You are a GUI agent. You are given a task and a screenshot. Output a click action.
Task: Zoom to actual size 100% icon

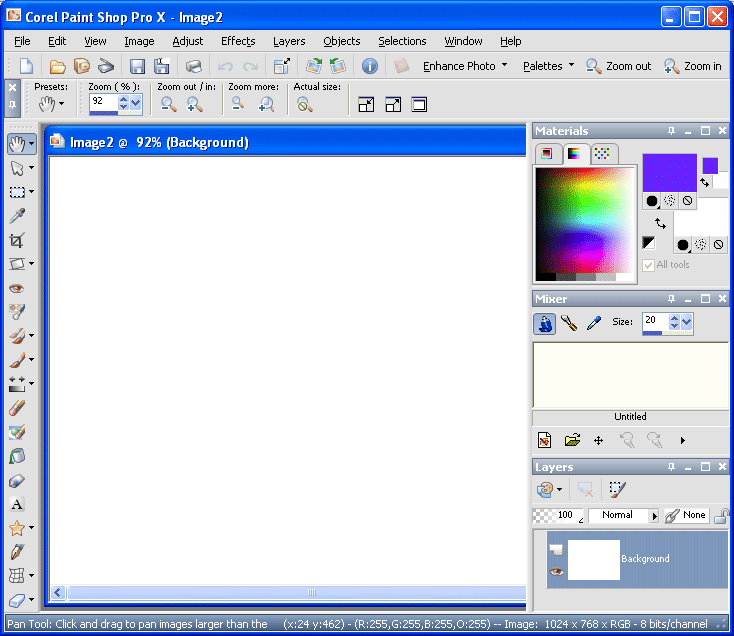coord(305,104)
